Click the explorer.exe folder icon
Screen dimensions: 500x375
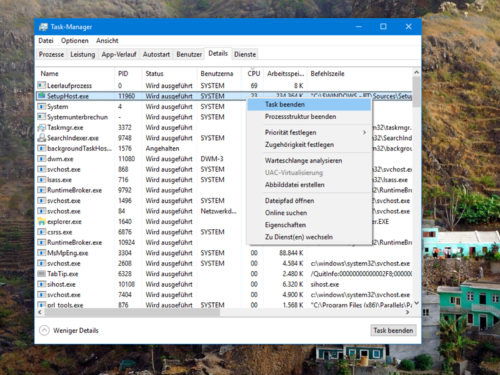pos(41,221)
